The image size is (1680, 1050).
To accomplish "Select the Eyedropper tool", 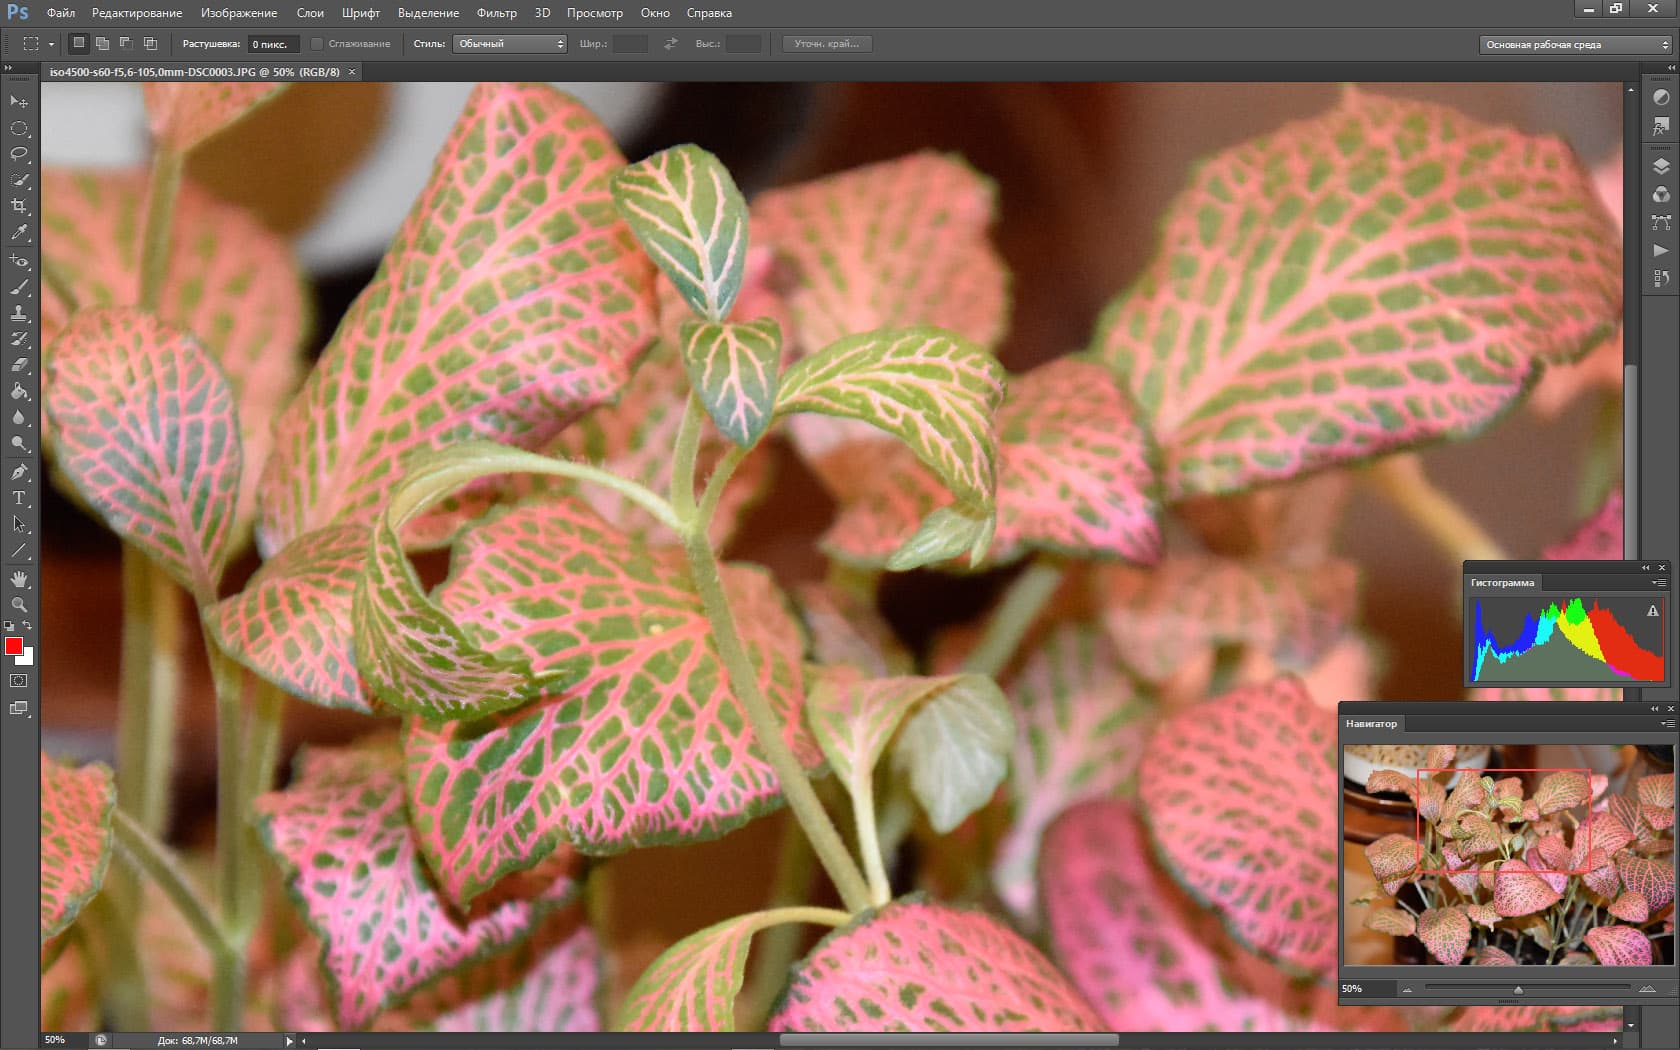I will coord(19,232).
